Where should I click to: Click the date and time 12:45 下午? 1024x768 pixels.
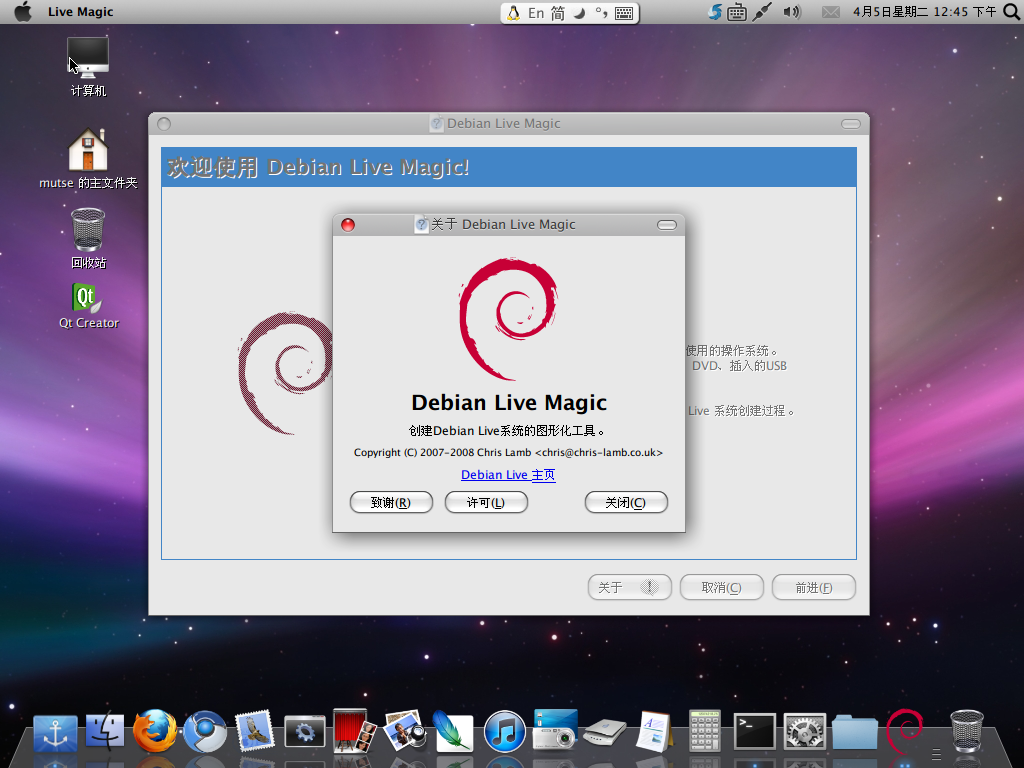click(925, 12)
